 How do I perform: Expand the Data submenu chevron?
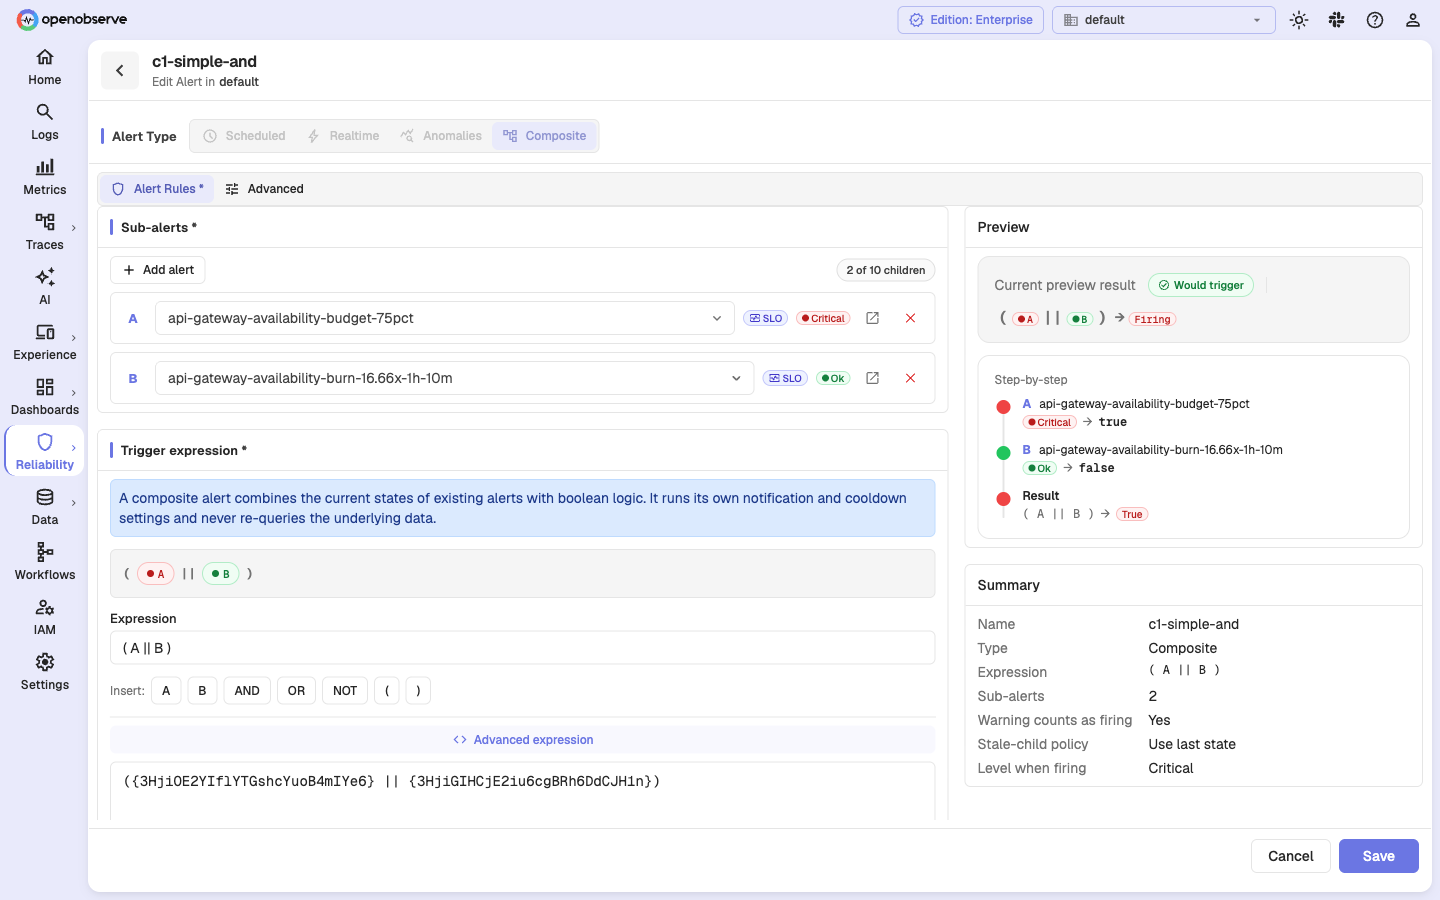point(74,503)
